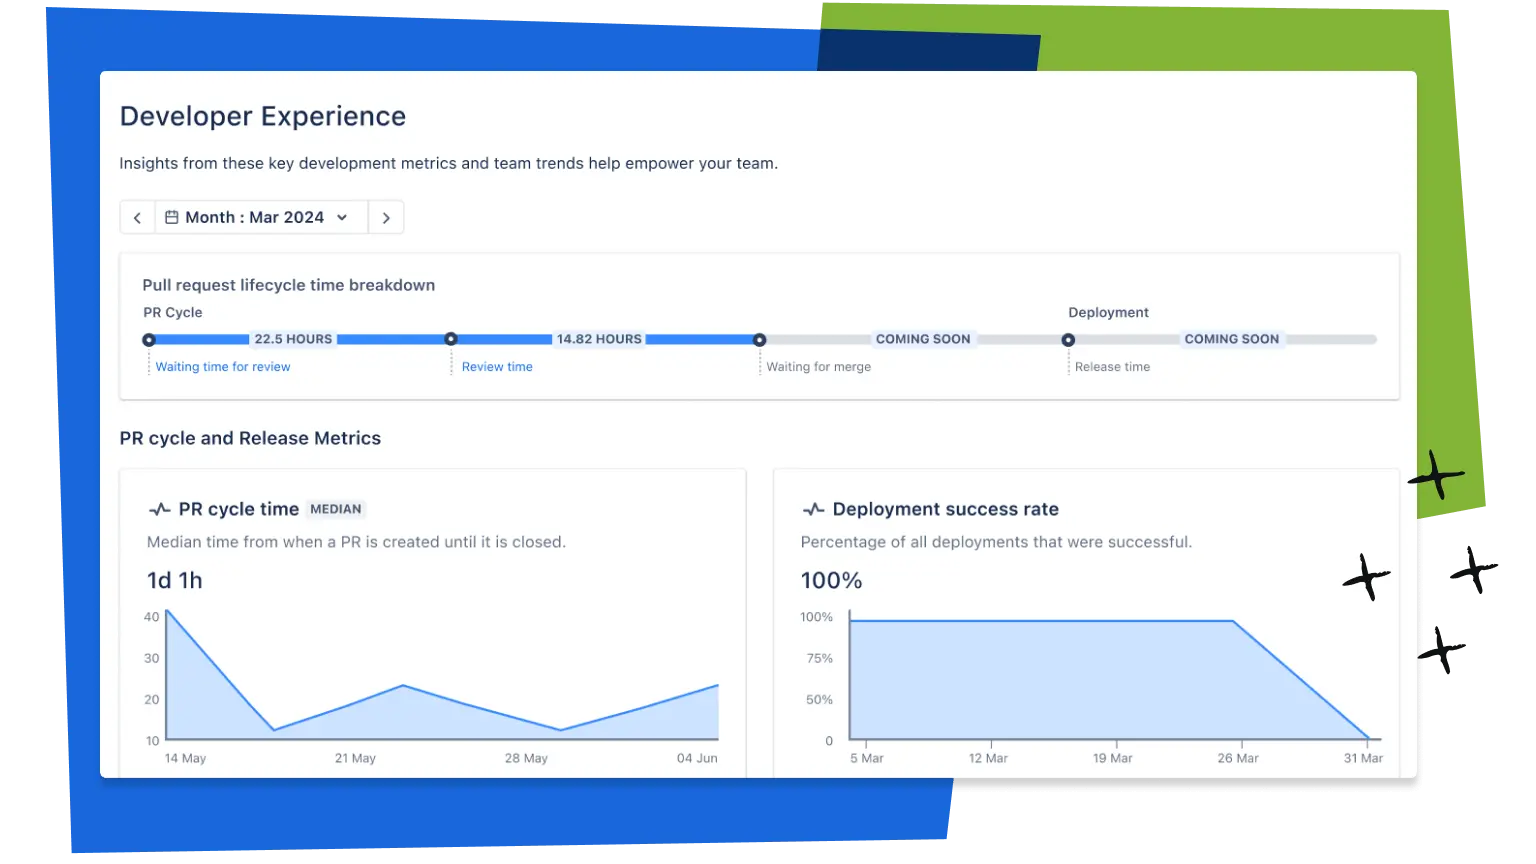Click the 100% deployment success value
This screenshot has height=864, width=1536.
tap(831, 580)
